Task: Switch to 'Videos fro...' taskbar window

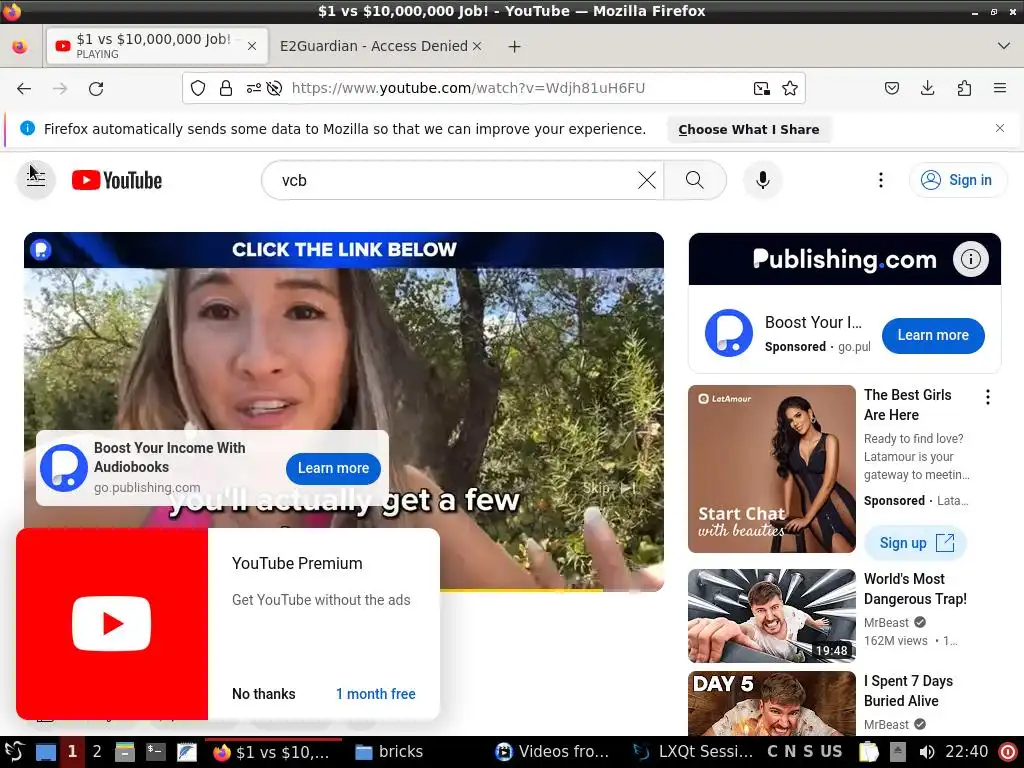Action: [552, 752]
